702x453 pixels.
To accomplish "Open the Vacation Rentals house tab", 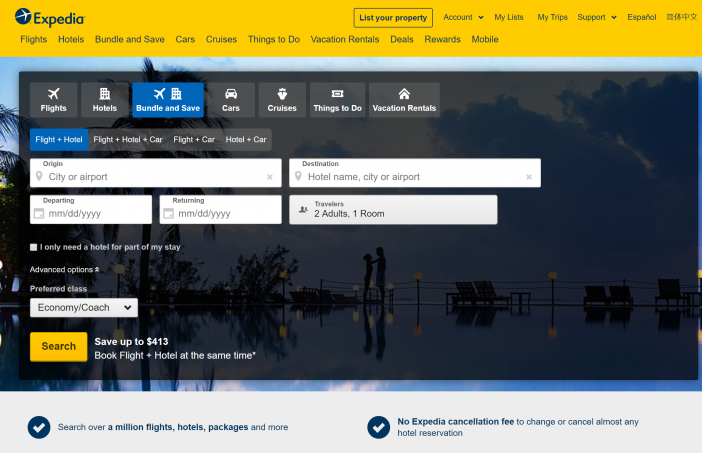I will pos(404,100).
